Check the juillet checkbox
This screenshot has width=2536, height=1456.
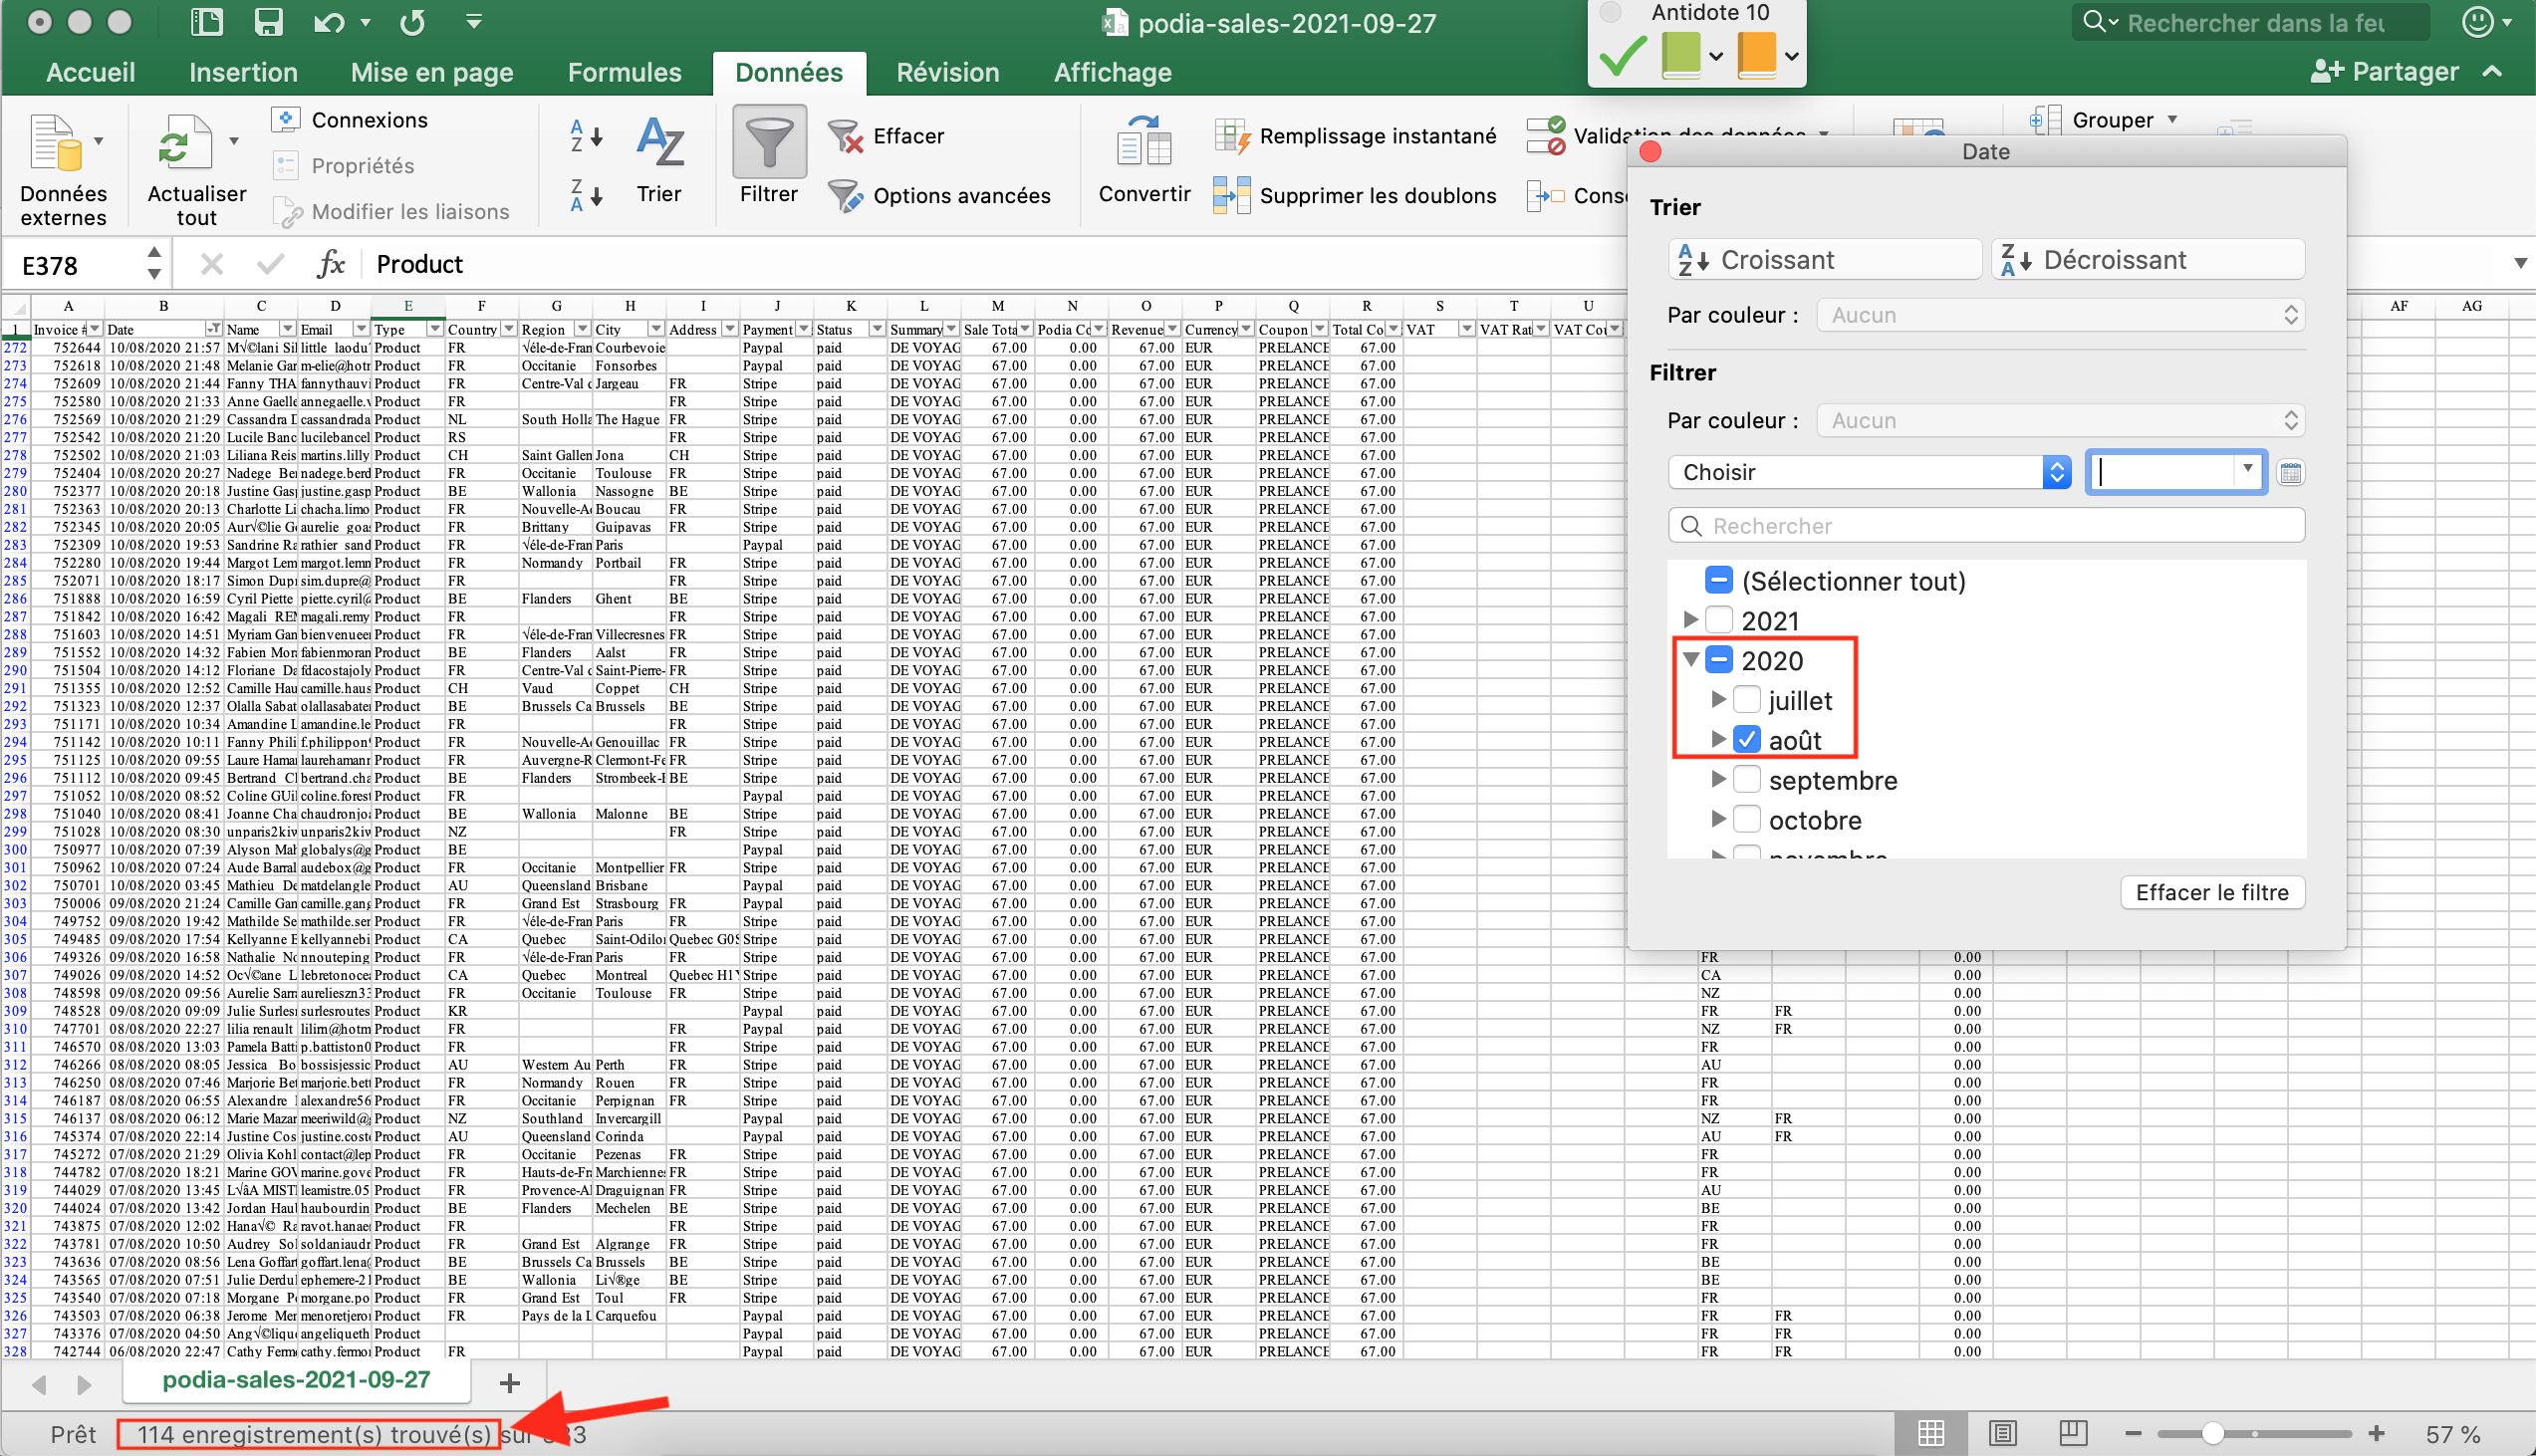coord(1746,700)
